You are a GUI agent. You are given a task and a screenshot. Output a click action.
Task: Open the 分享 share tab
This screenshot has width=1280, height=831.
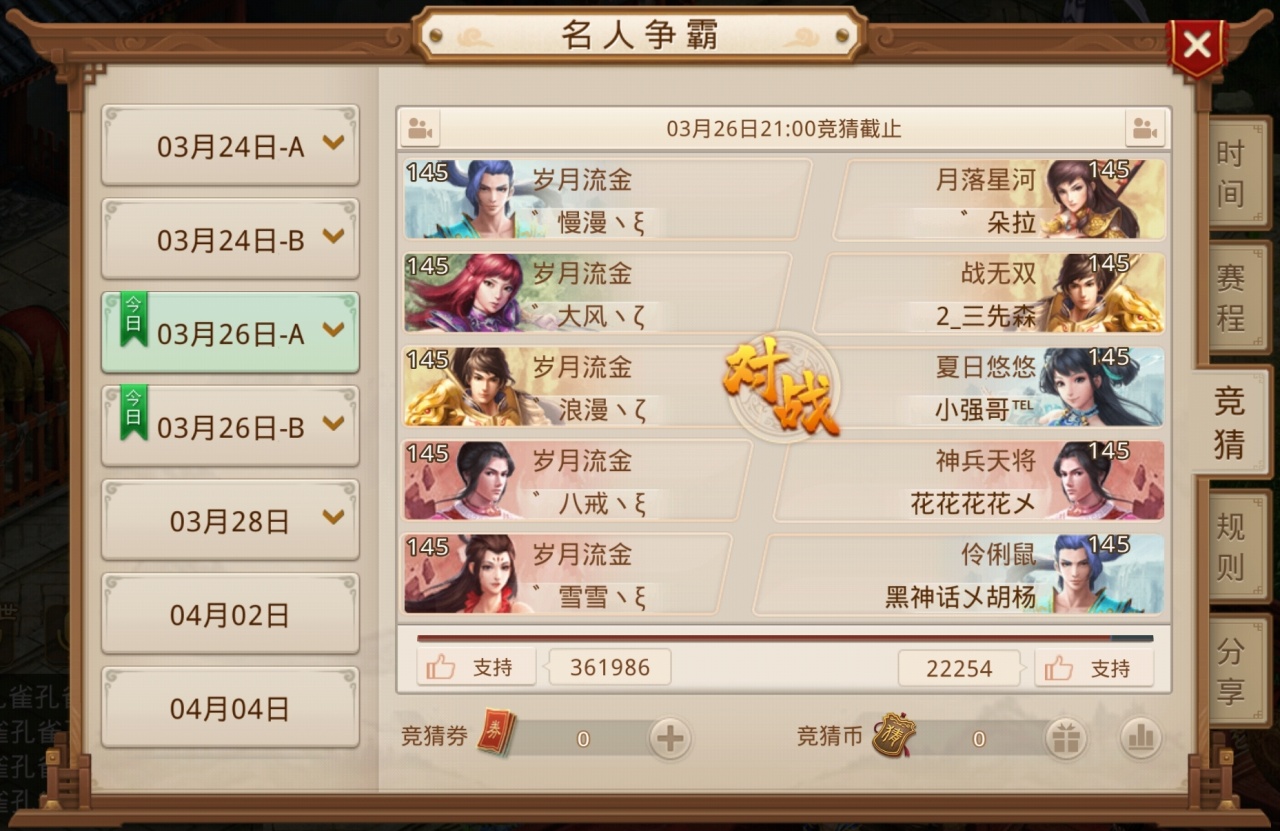point(1232,671)
